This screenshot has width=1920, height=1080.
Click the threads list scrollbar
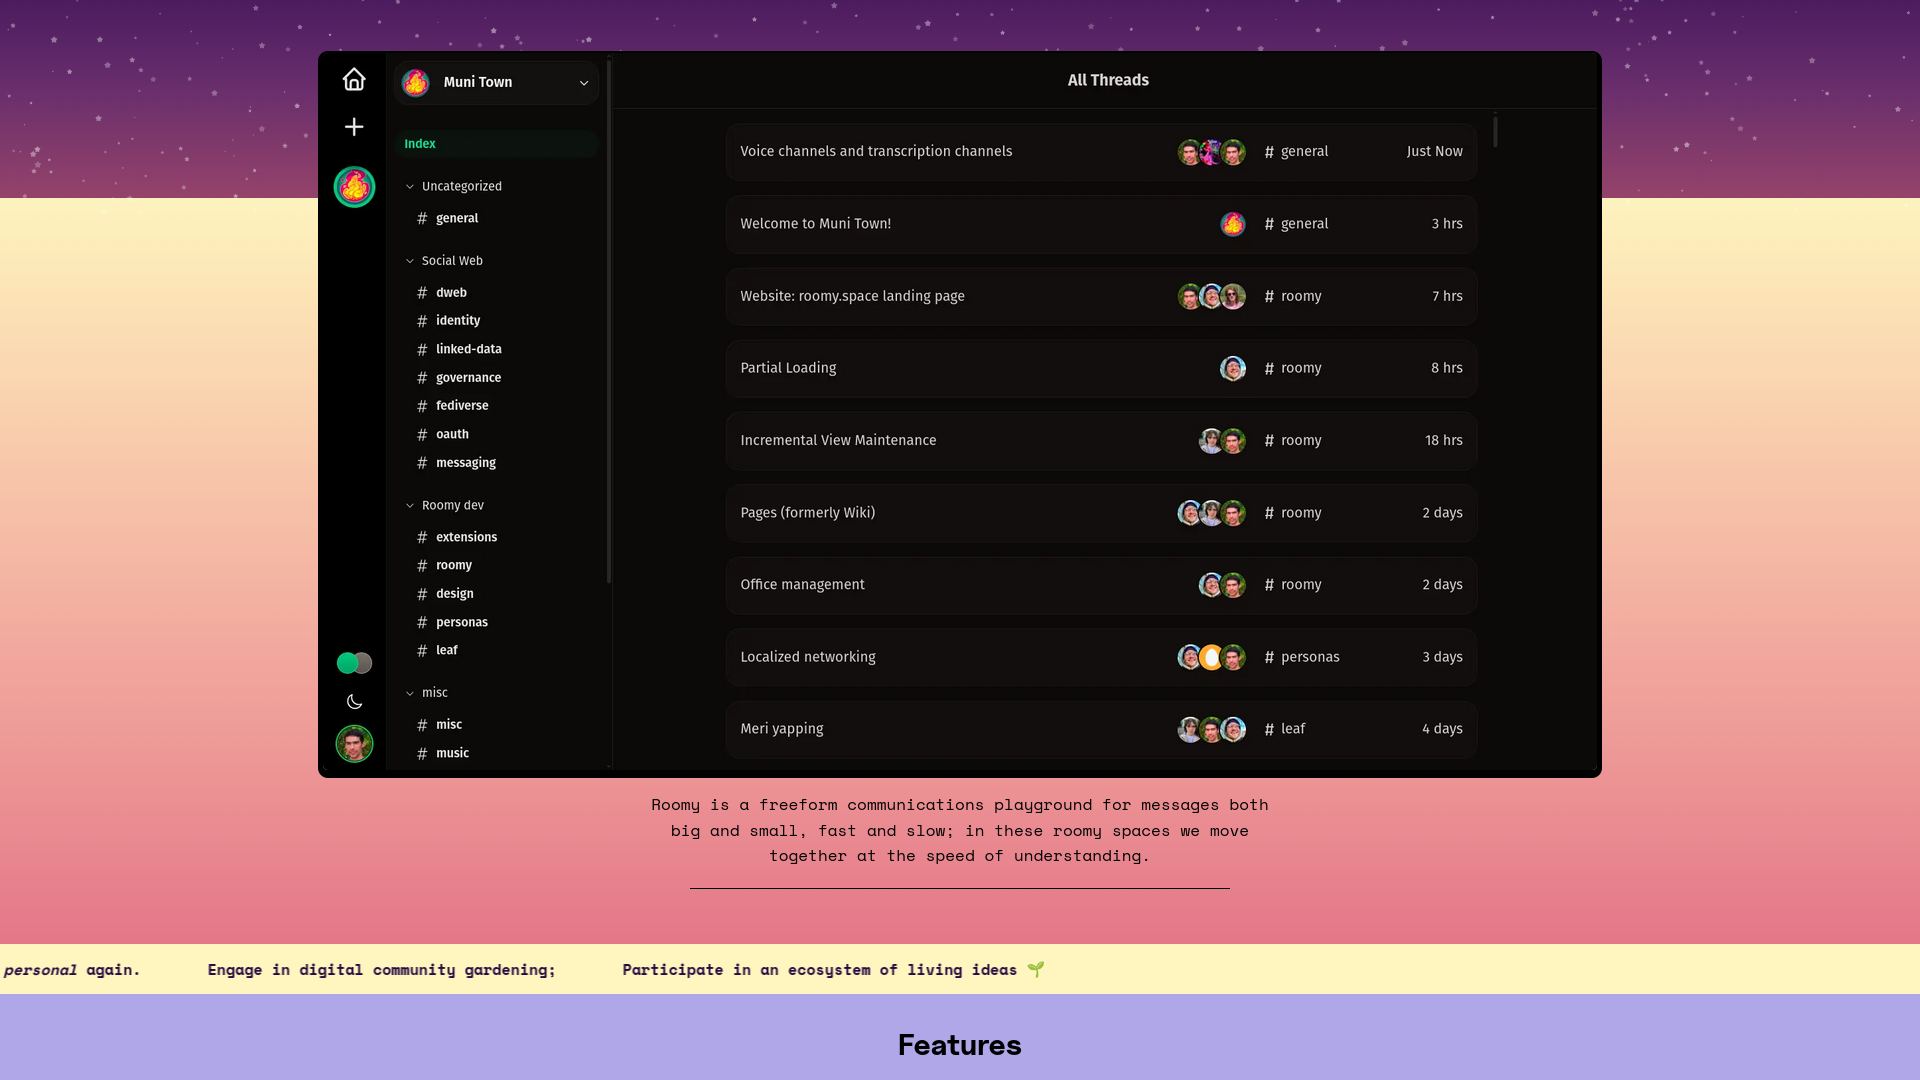coord(1495,132)
